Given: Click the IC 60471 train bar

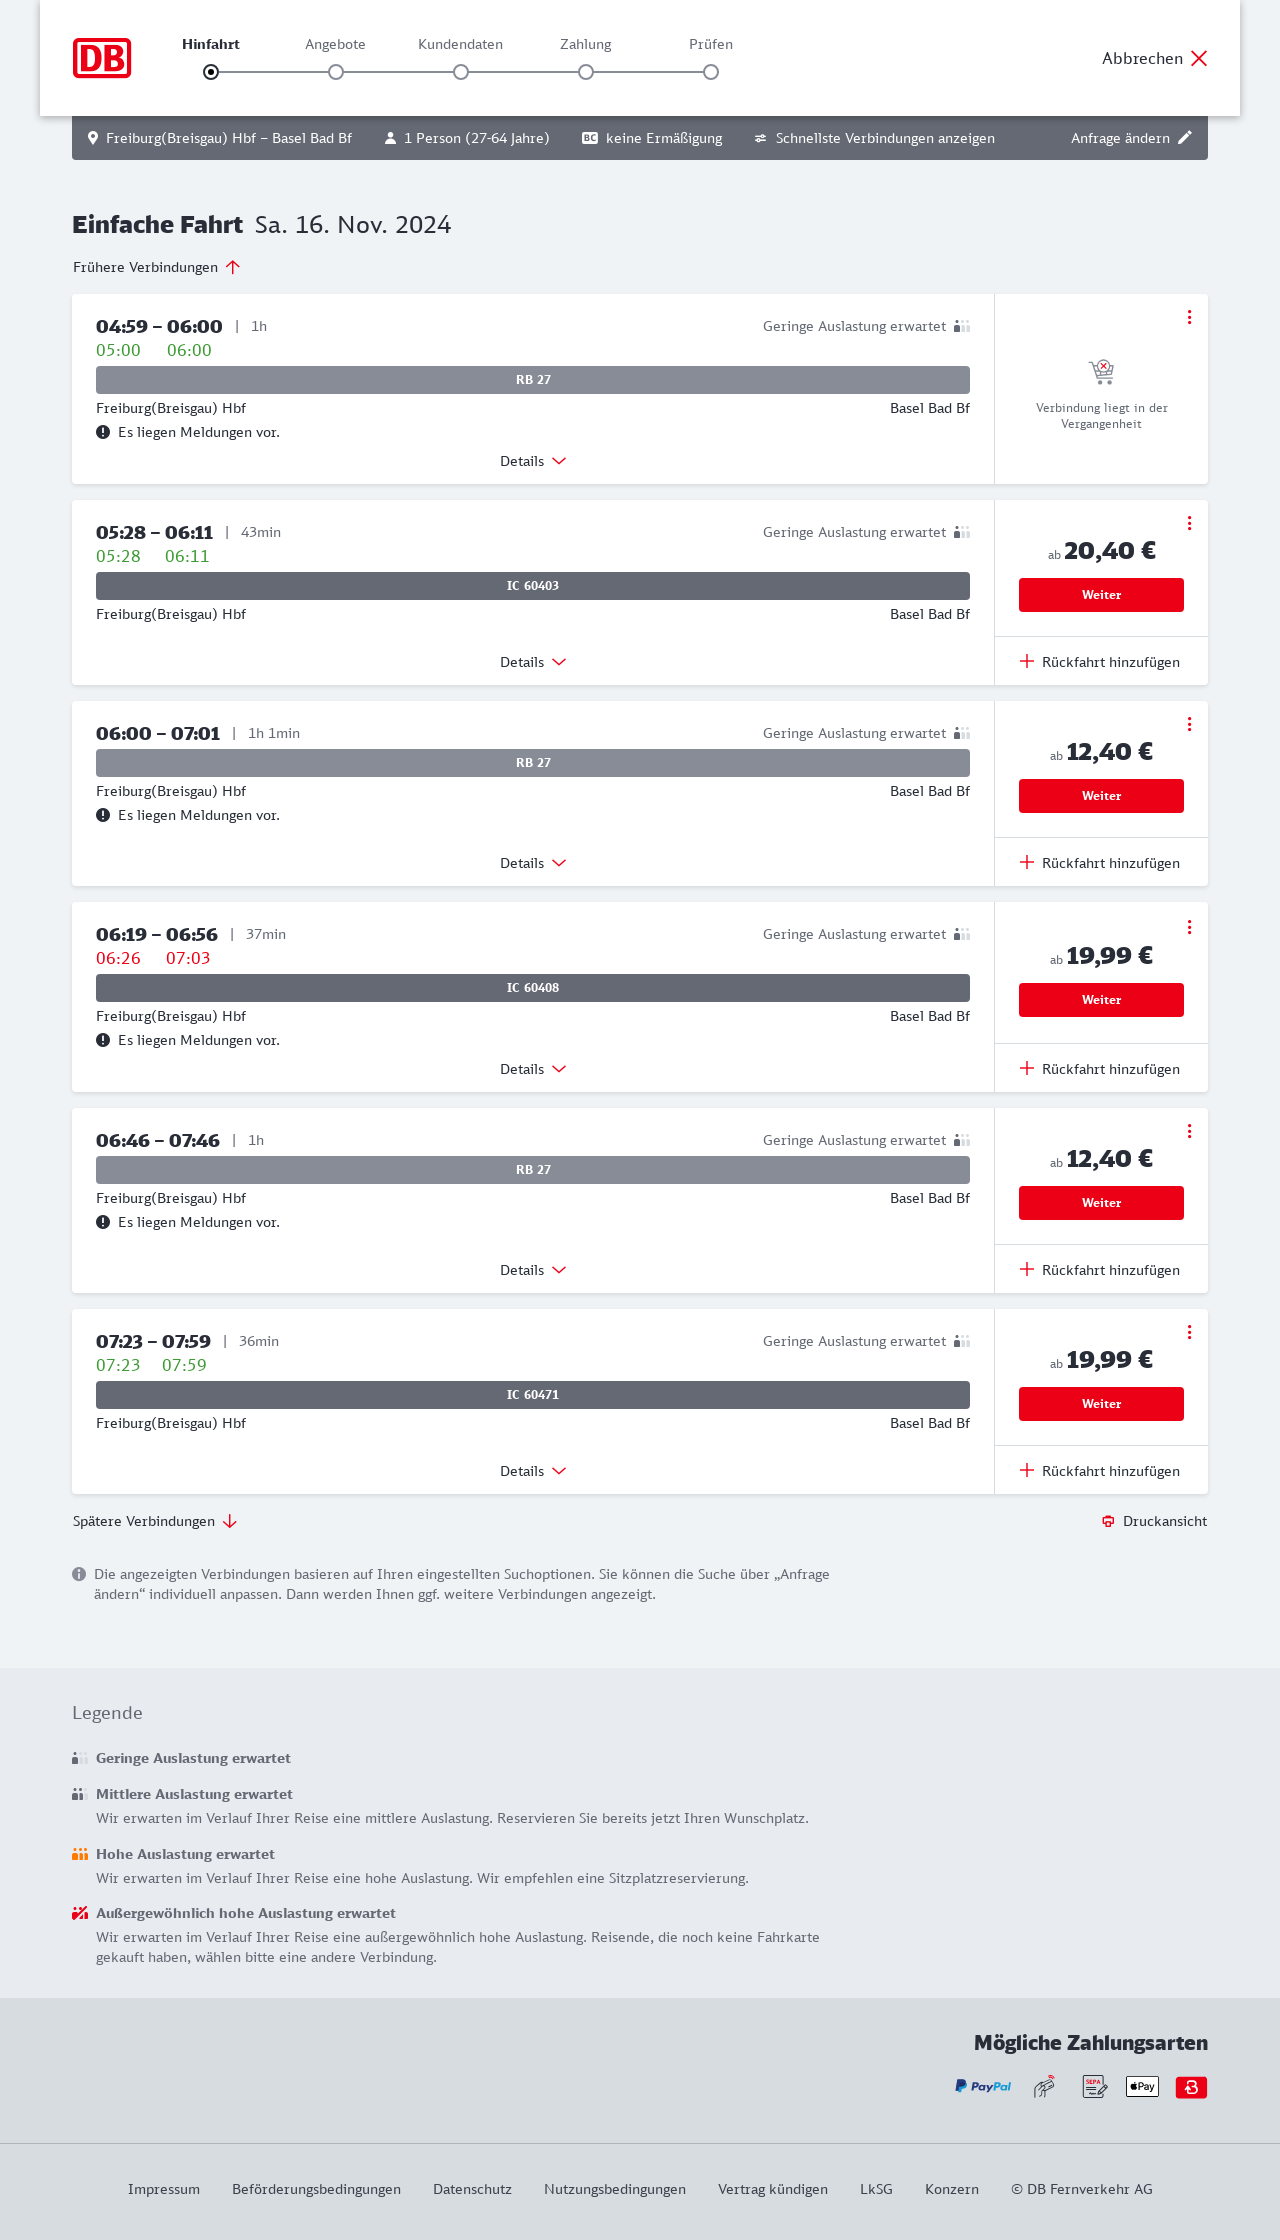Looking at the screenshot, I should [533, 1395].
